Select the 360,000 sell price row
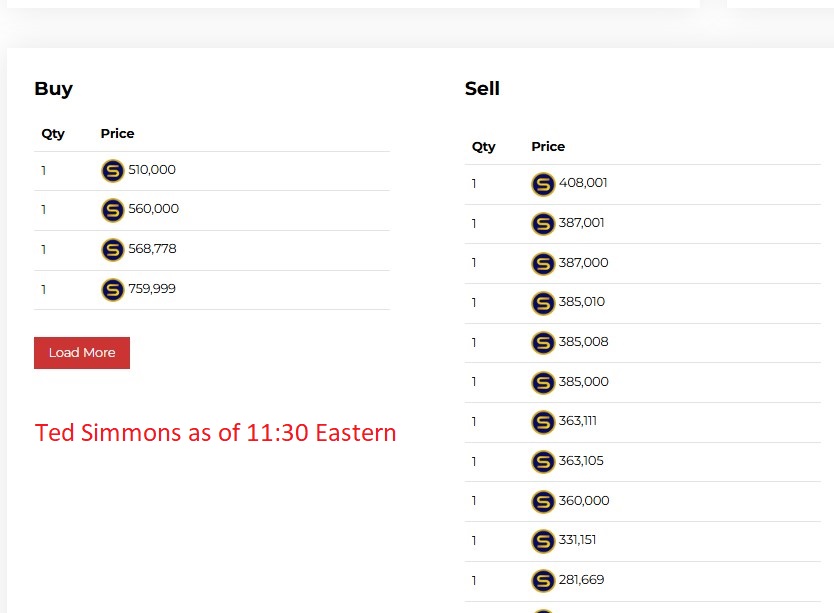Image resolution: width=834 pixels, height=613 pixels. (x=643, y=502)
